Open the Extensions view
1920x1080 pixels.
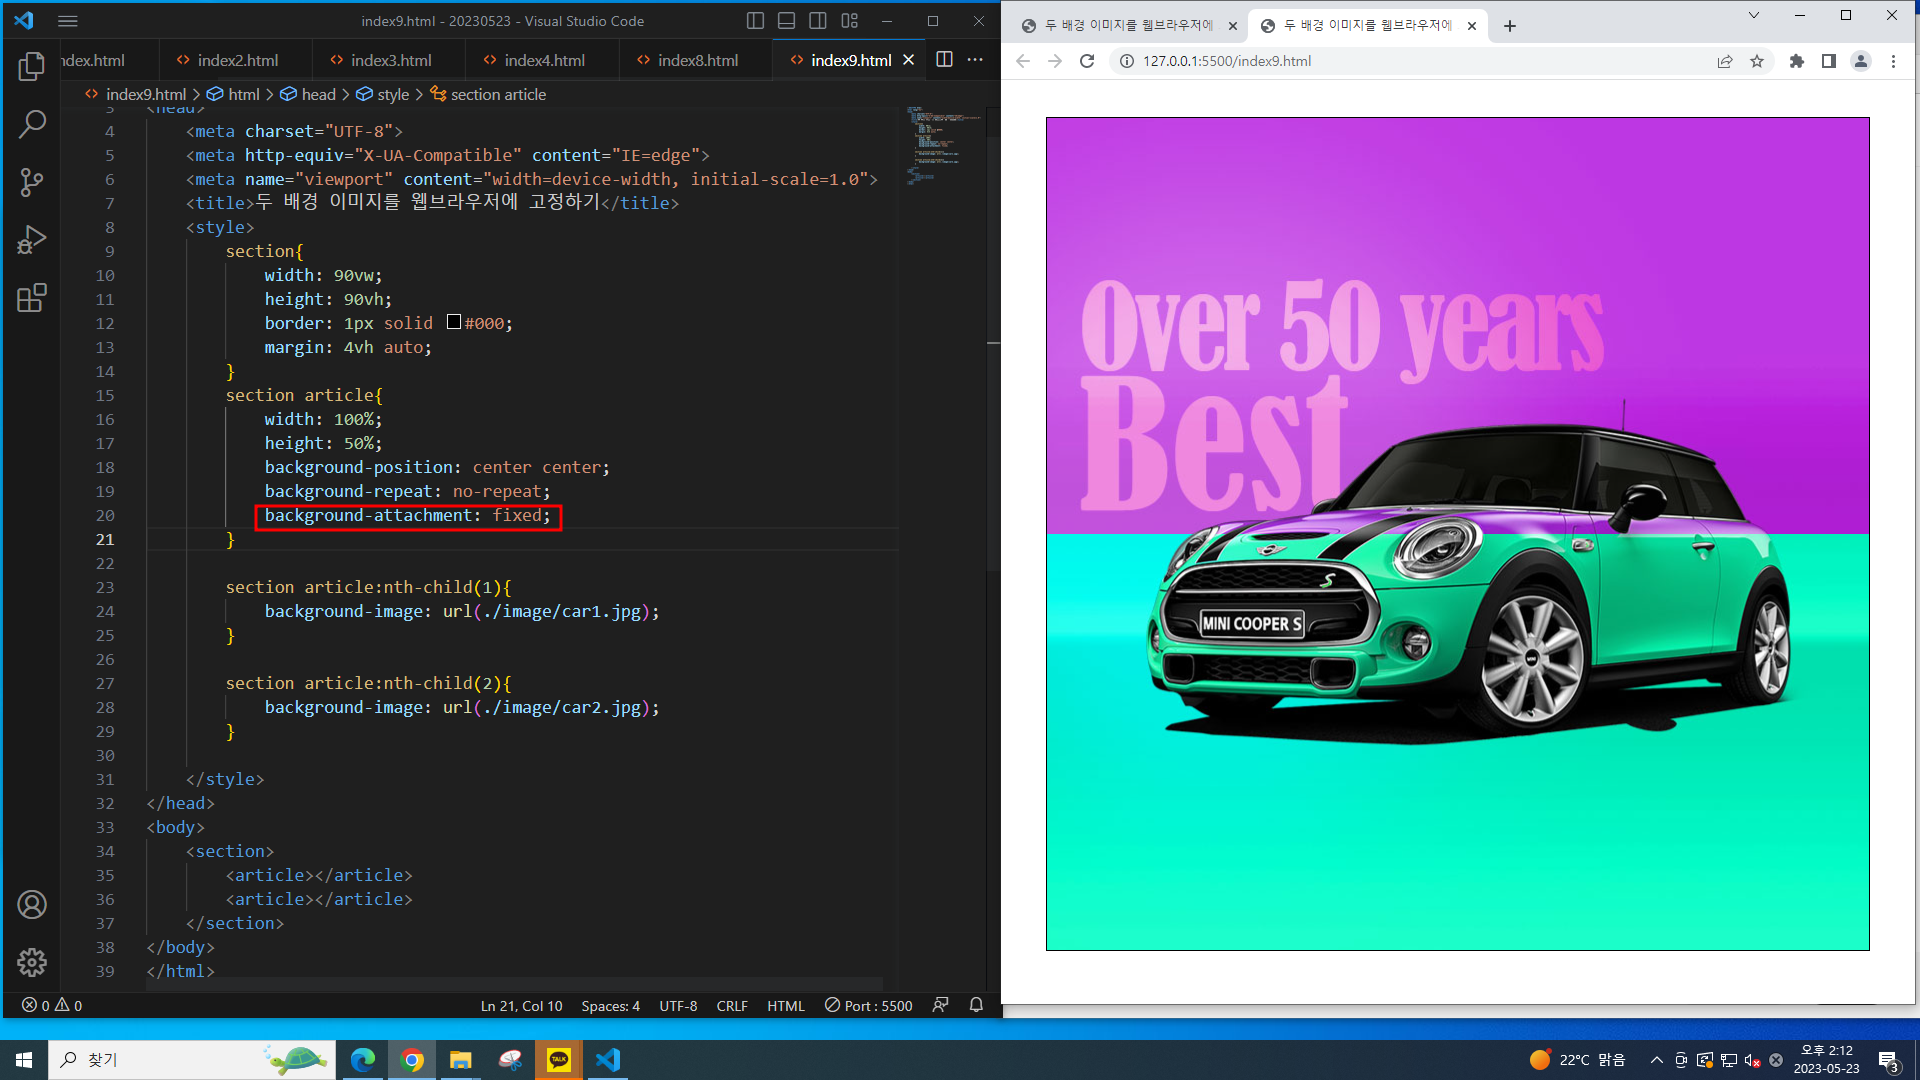coord(32,298)
